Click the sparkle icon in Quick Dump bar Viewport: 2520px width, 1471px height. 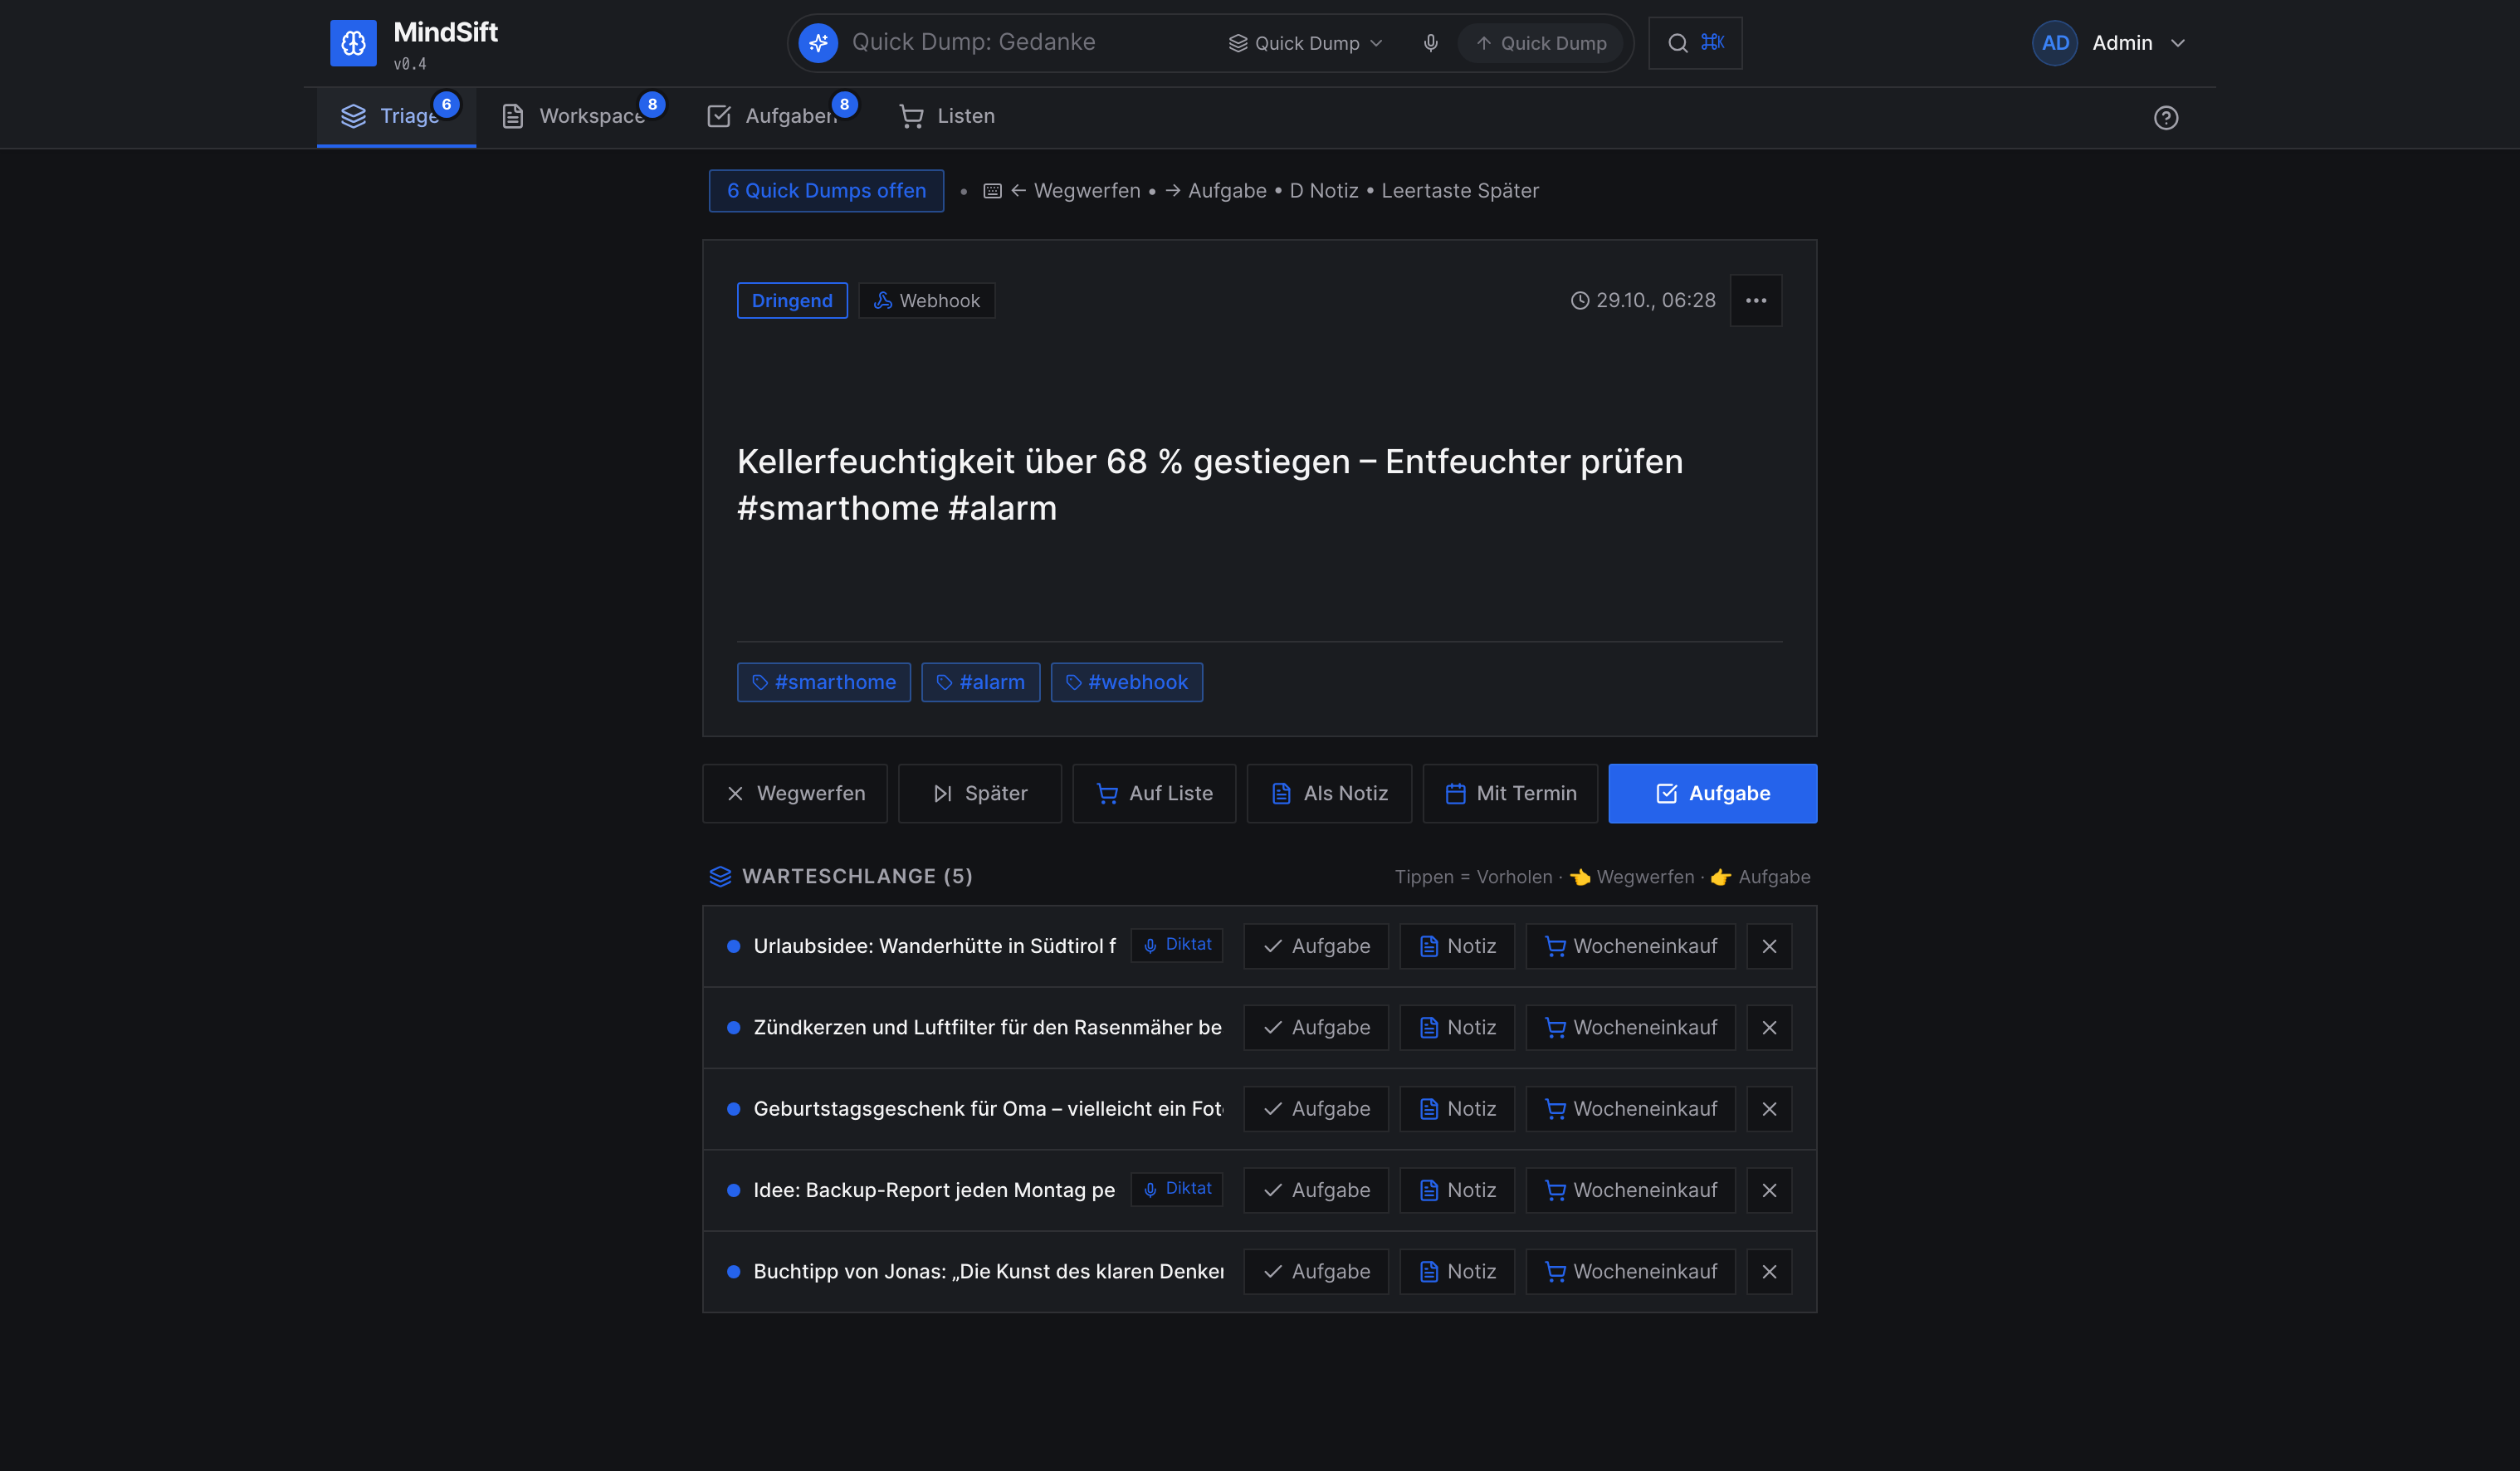pos(818,43)
